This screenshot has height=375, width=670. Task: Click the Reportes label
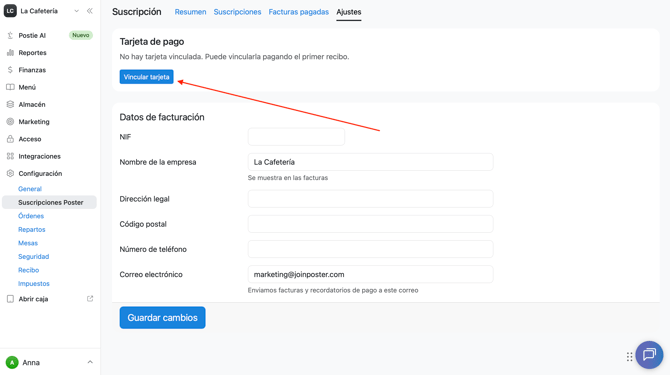click(32, 53)
